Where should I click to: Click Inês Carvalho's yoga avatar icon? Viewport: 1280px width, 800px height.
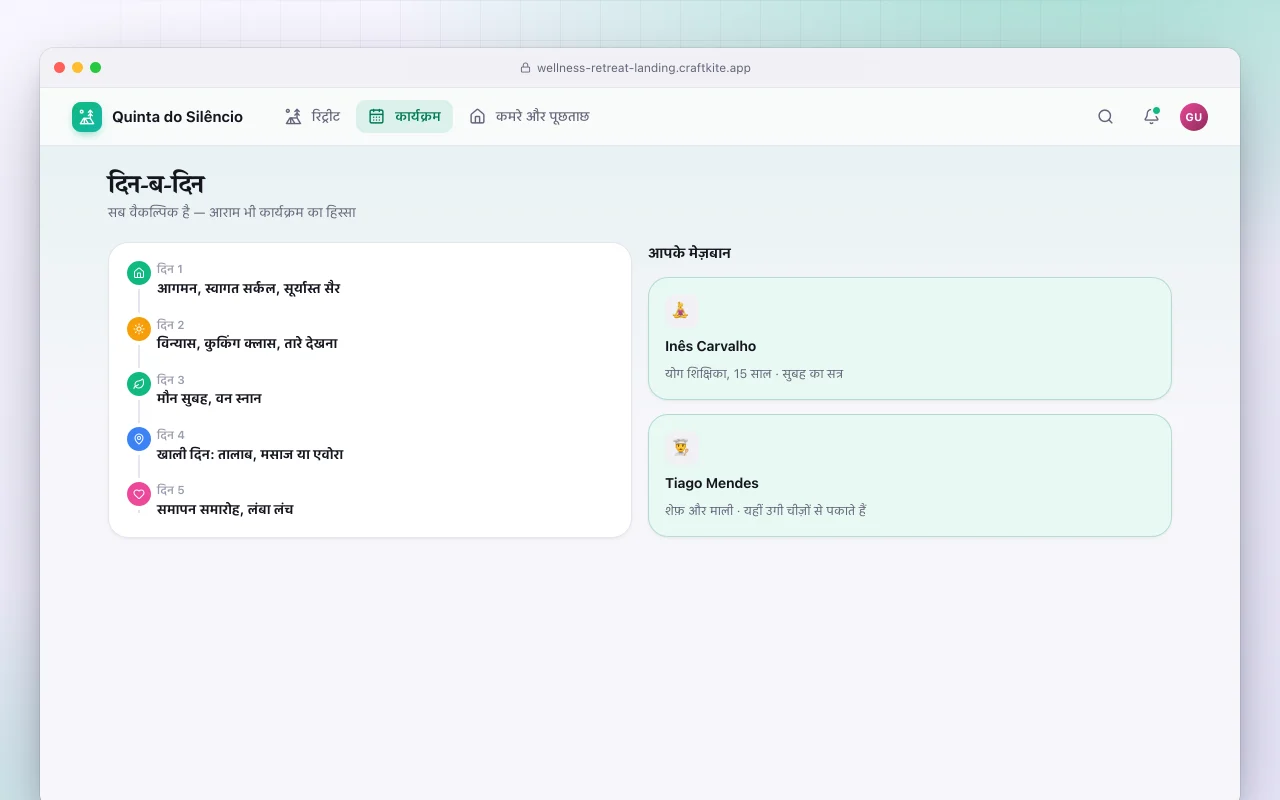681,310
